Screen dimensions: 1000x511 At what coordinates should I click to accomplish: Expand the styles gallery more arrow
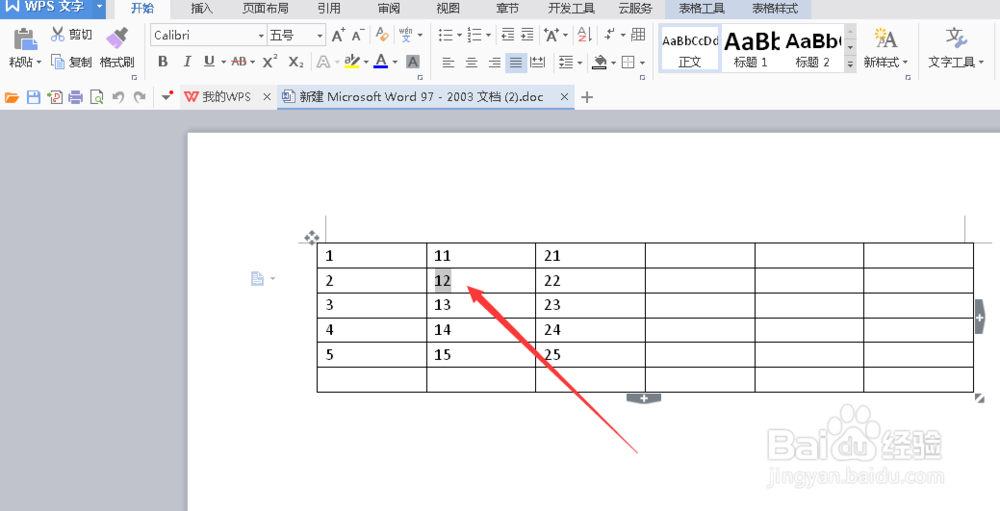[850, 63]
